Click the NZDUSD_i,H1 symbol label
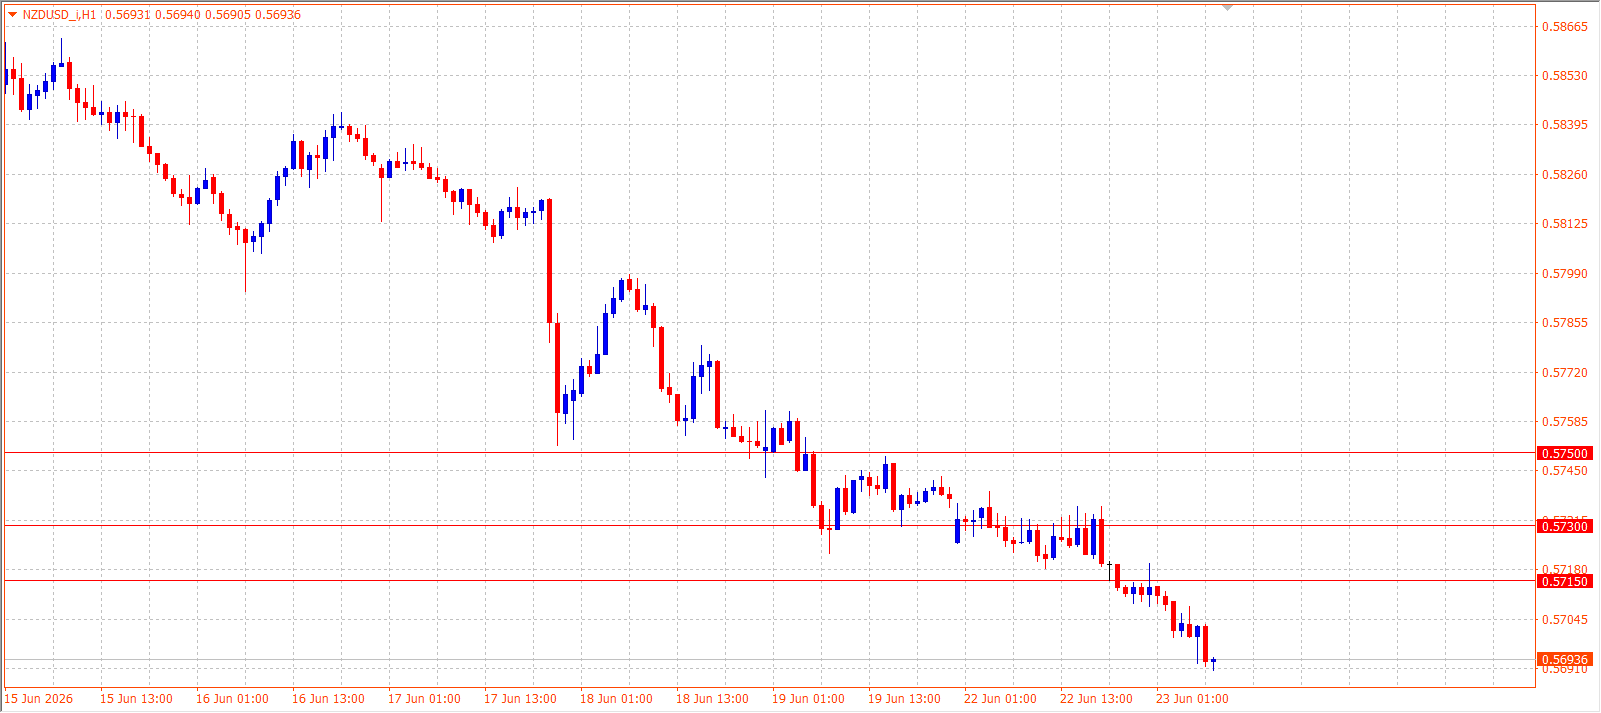 tap(60, 15)
